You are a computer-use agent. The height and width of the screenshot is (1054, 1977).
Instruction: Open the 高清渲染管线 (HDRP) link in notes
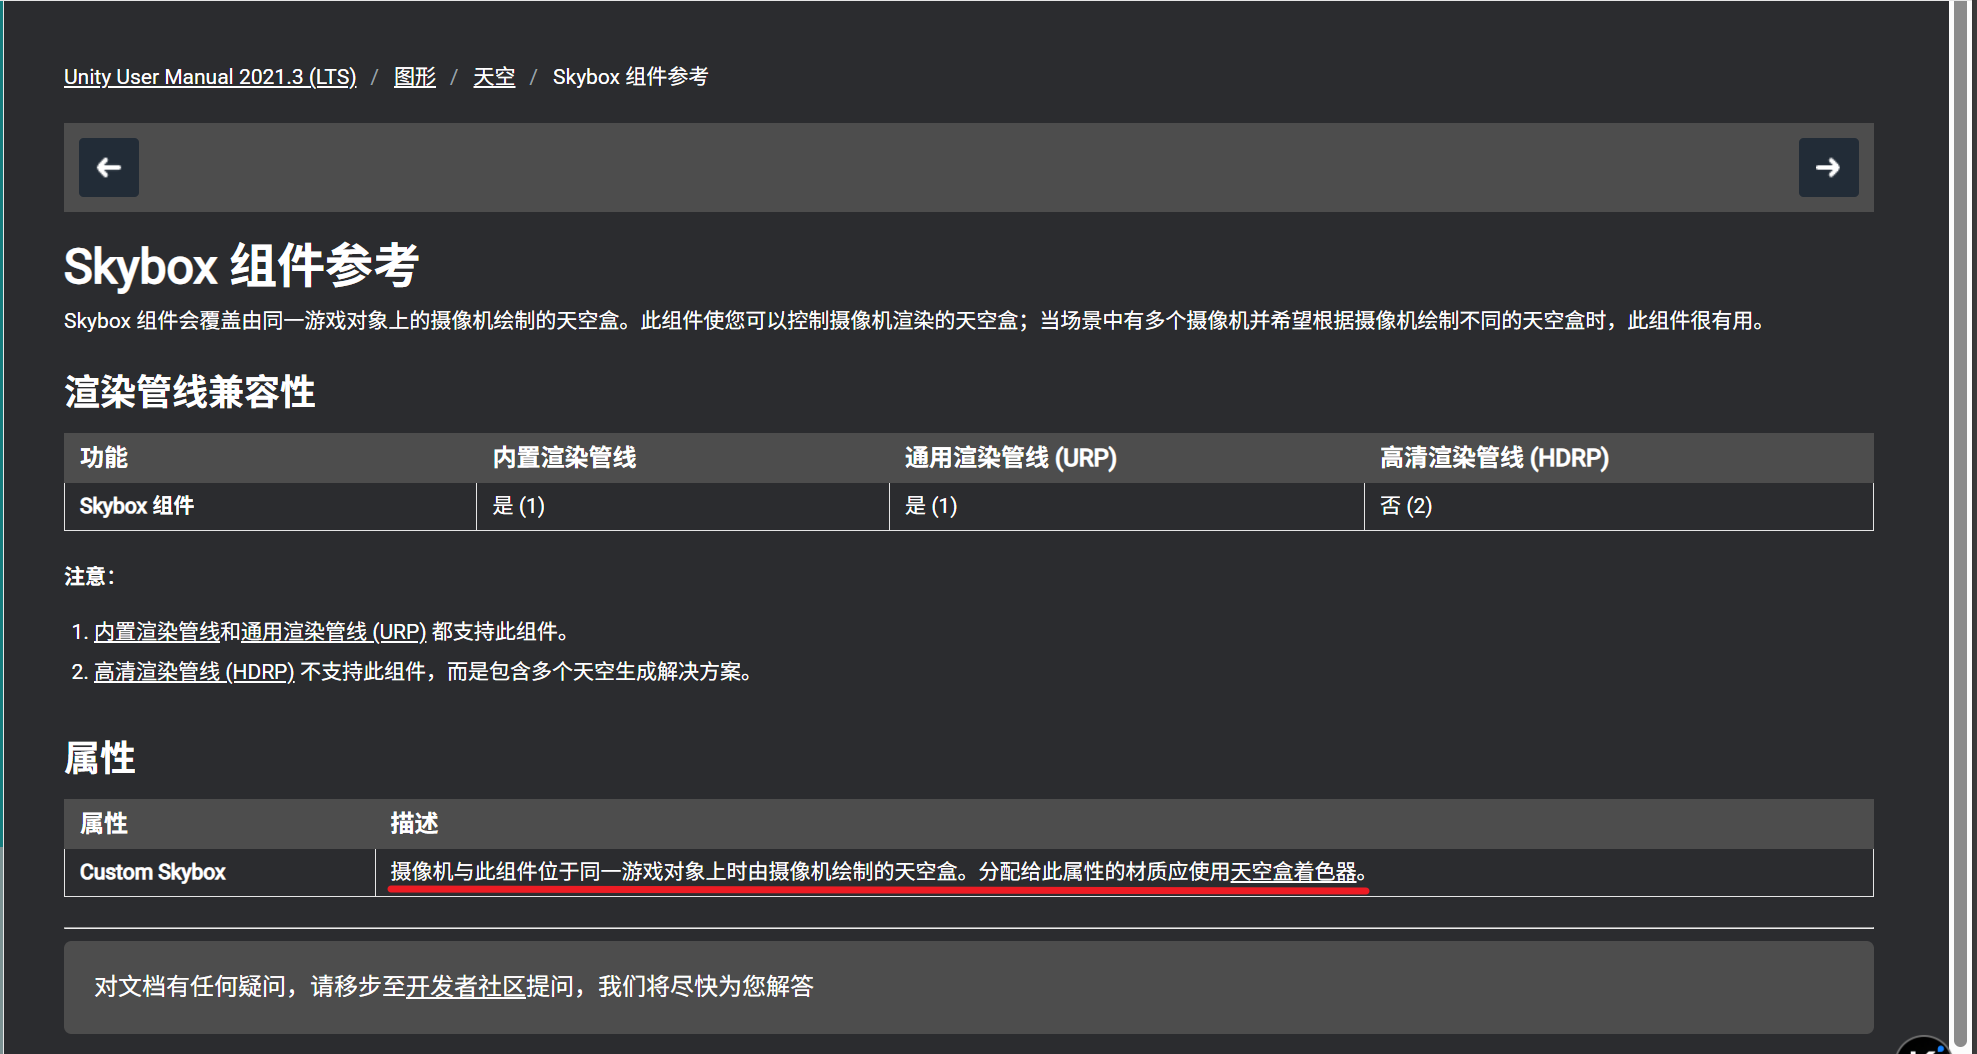[194, 672]
